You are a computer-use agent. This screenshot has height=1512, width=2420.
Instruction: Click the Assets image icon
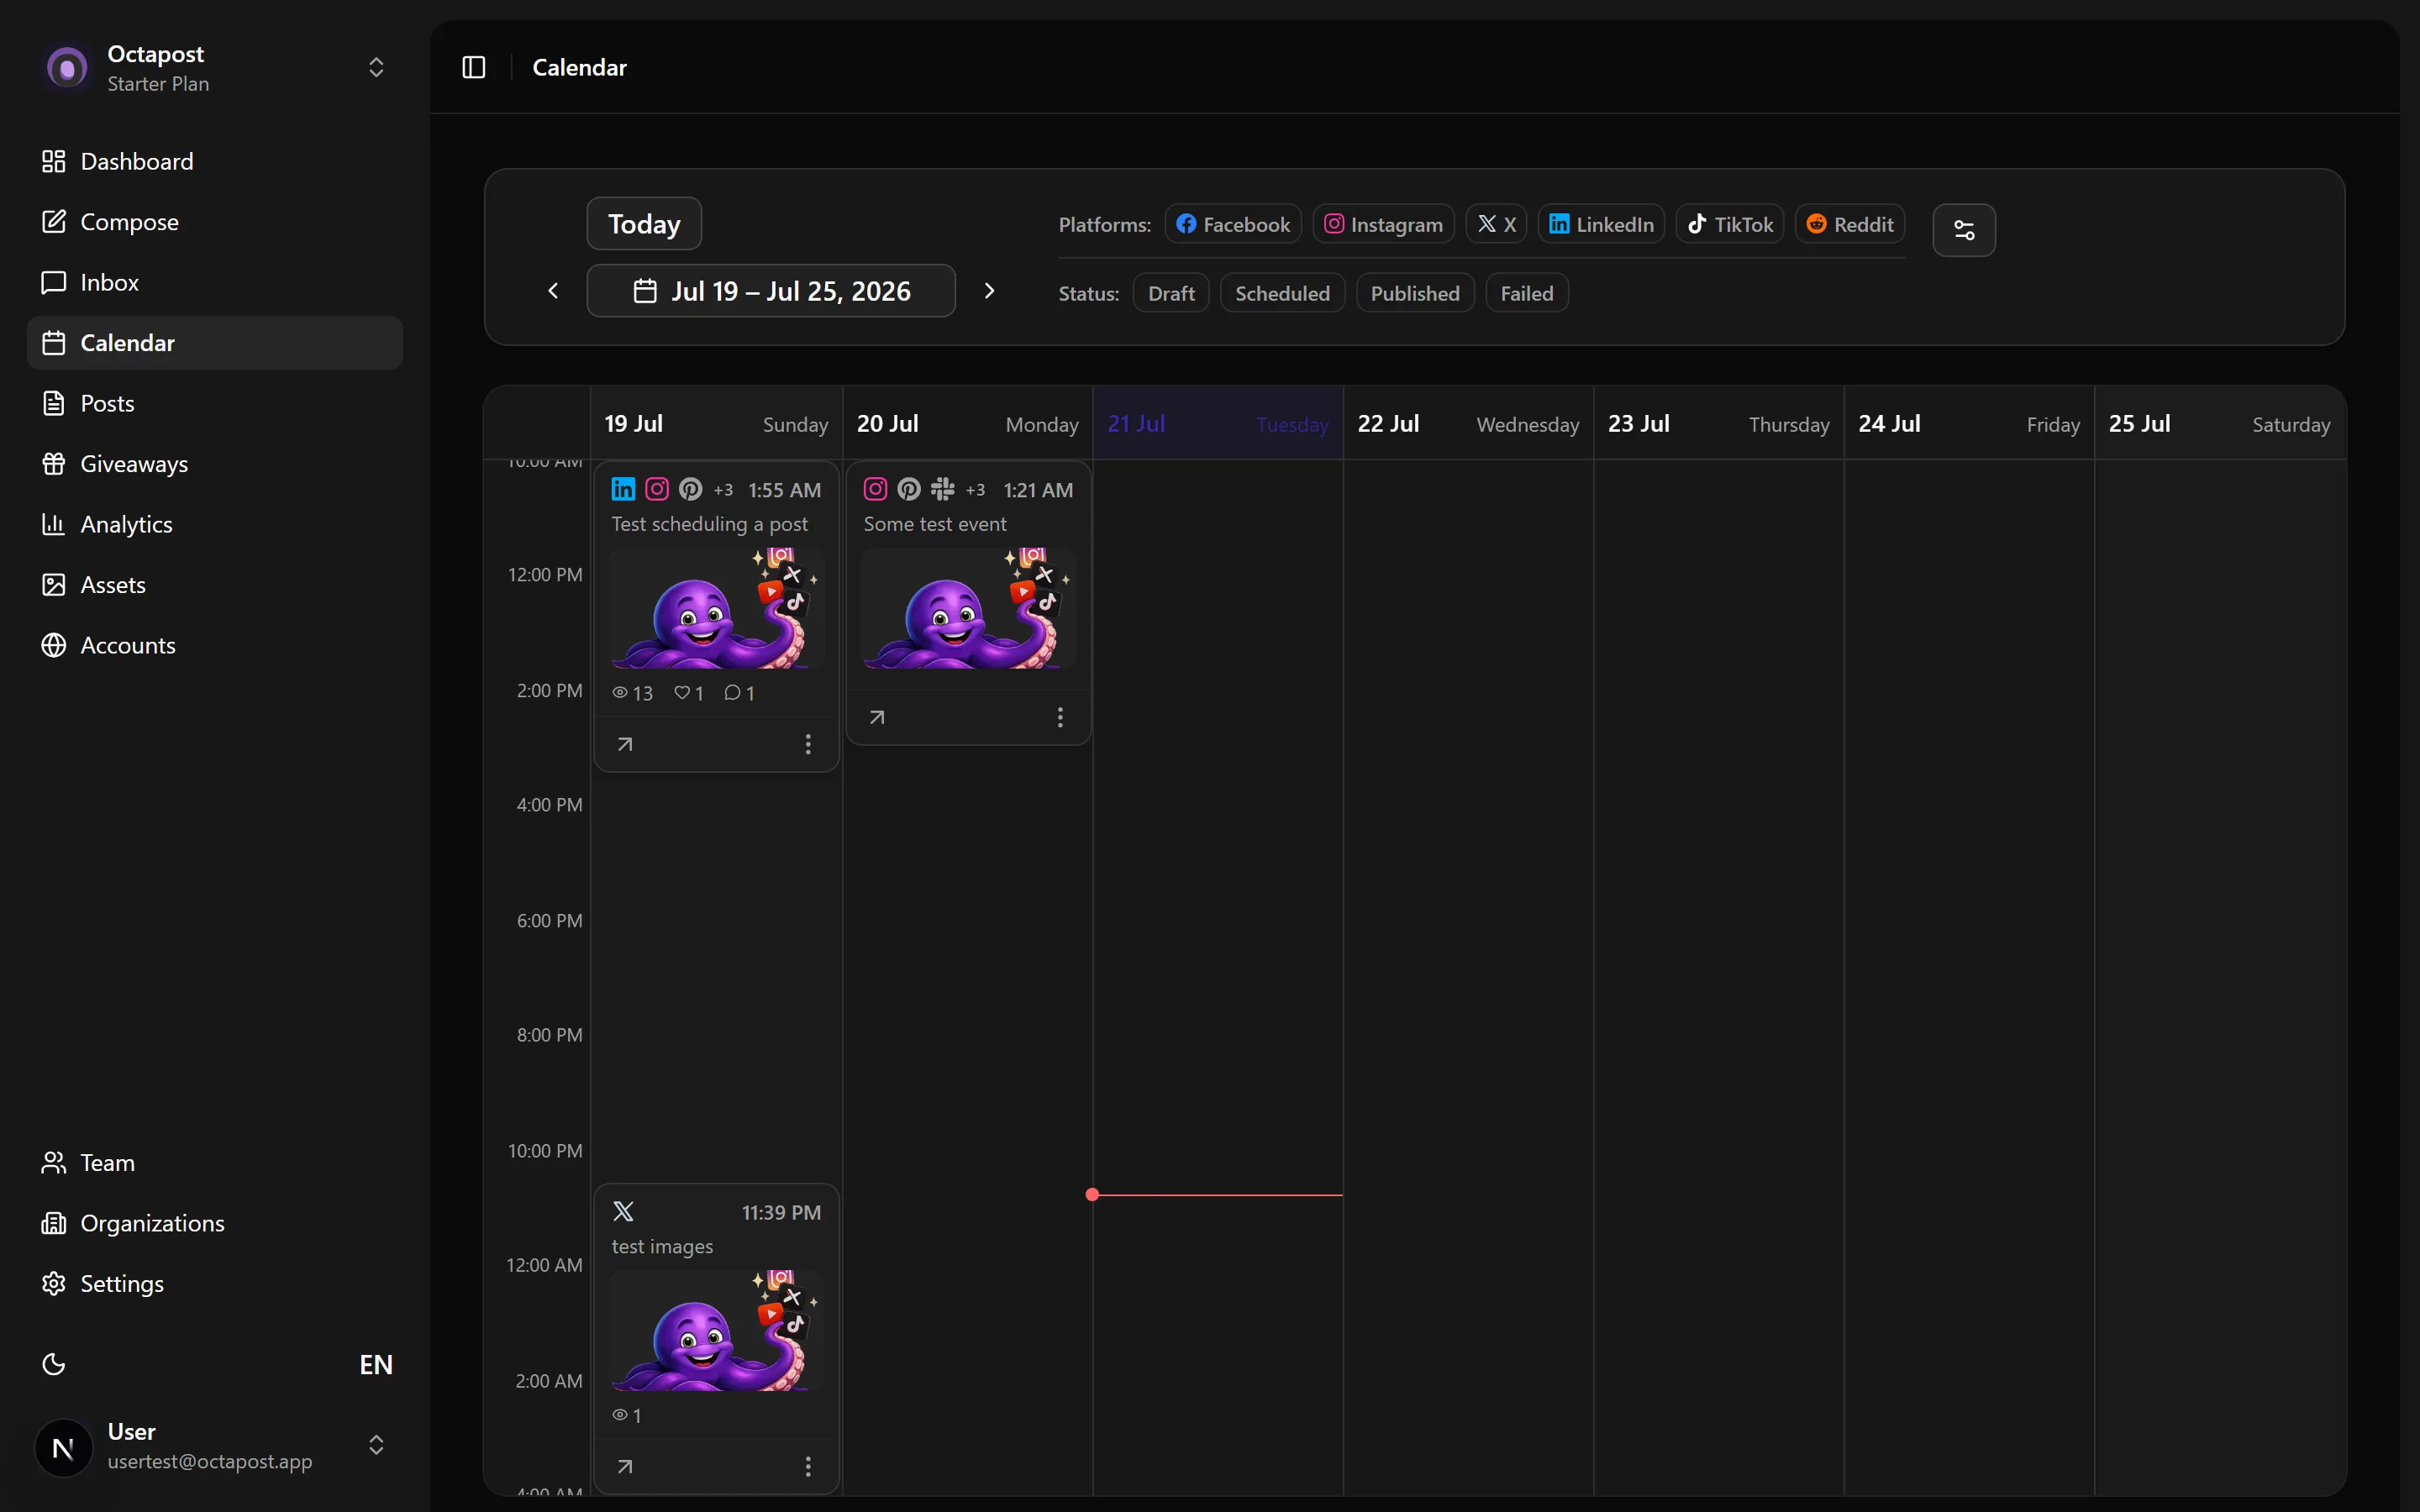54,585
